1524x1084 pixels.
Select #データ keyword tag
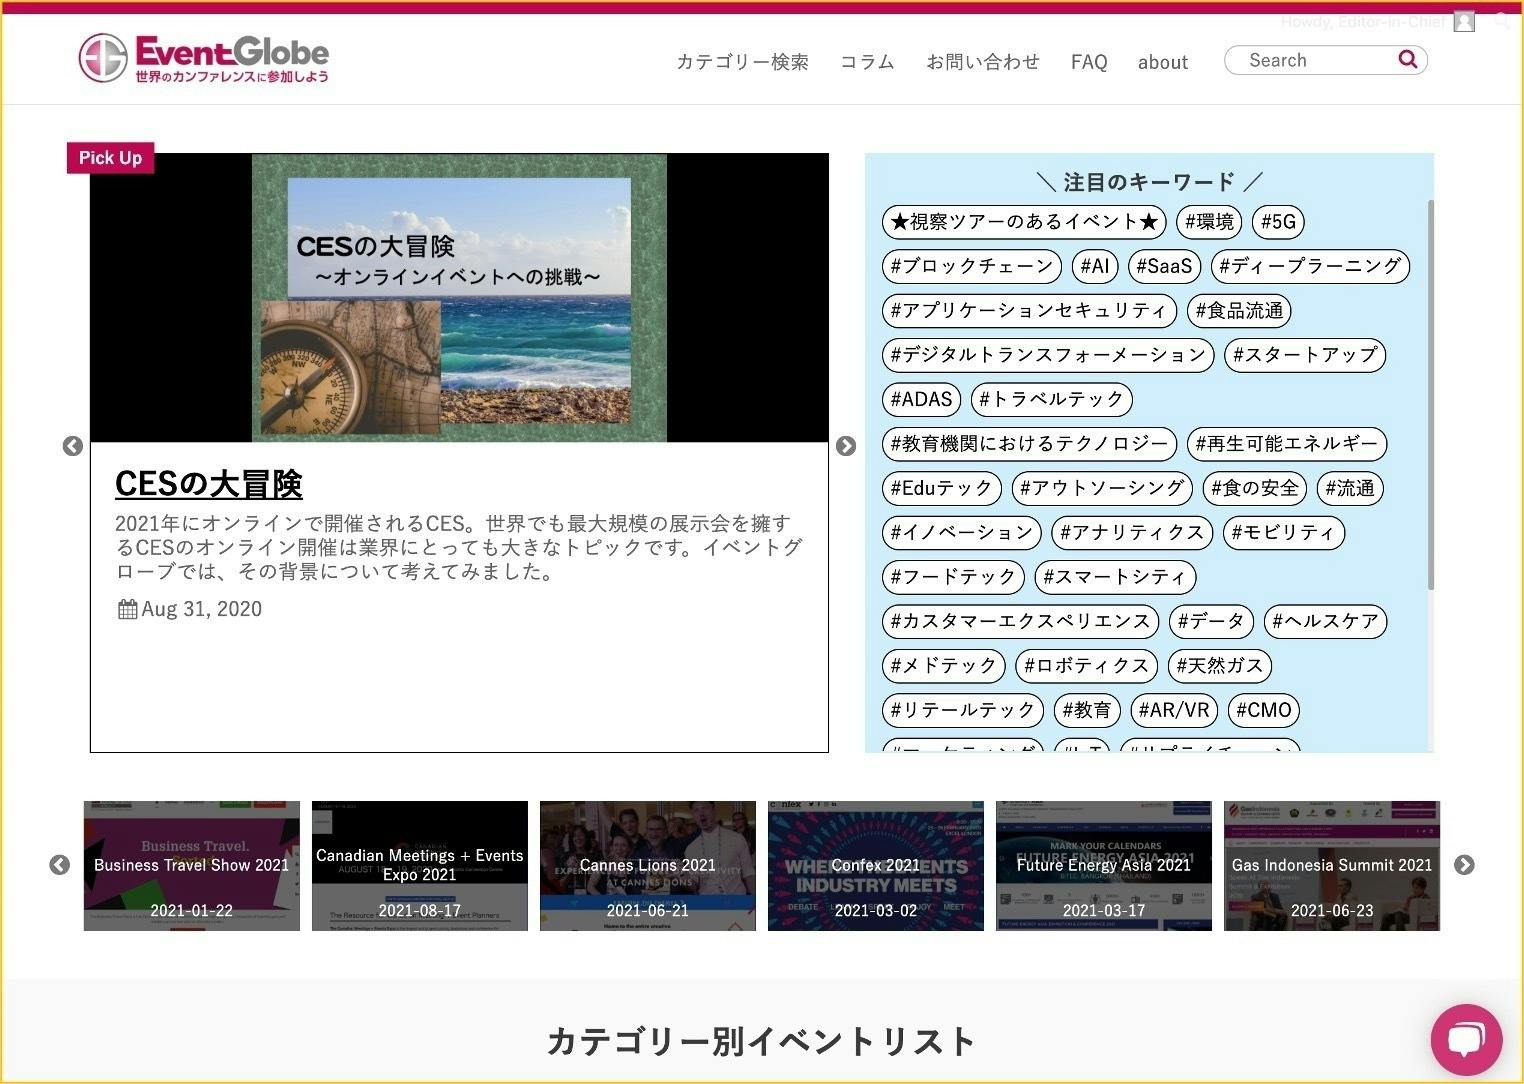click(x=1211, y=622)
